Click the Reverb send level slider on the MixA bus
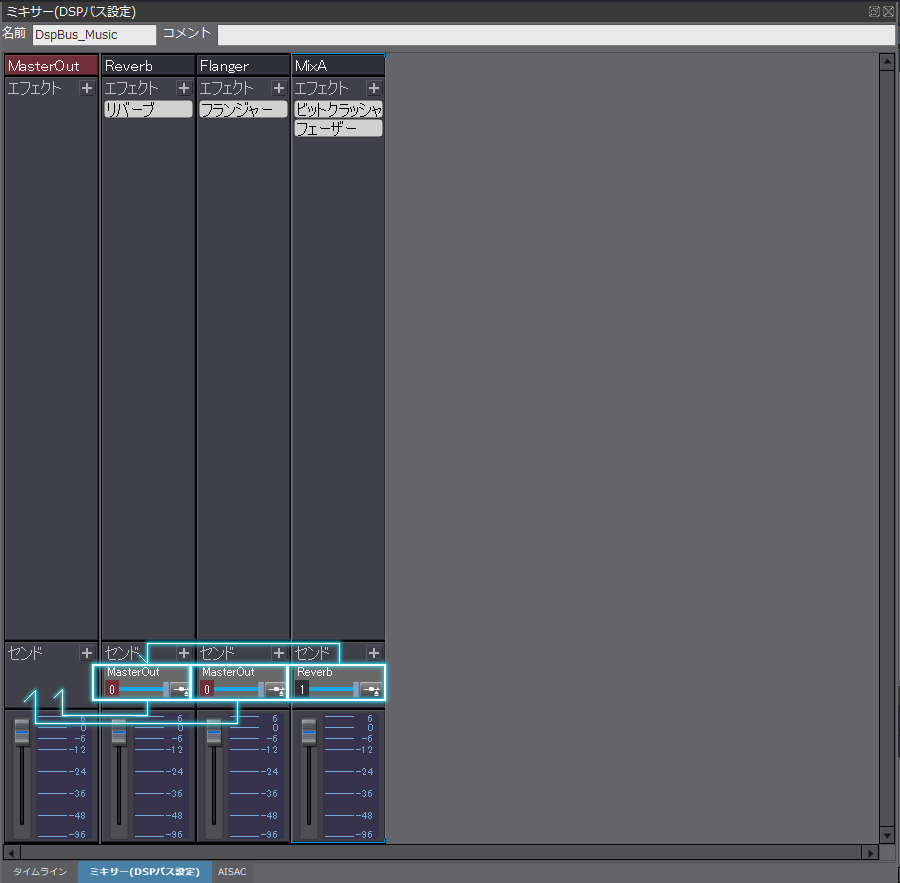The image size is (900, 883). [335, 690]
